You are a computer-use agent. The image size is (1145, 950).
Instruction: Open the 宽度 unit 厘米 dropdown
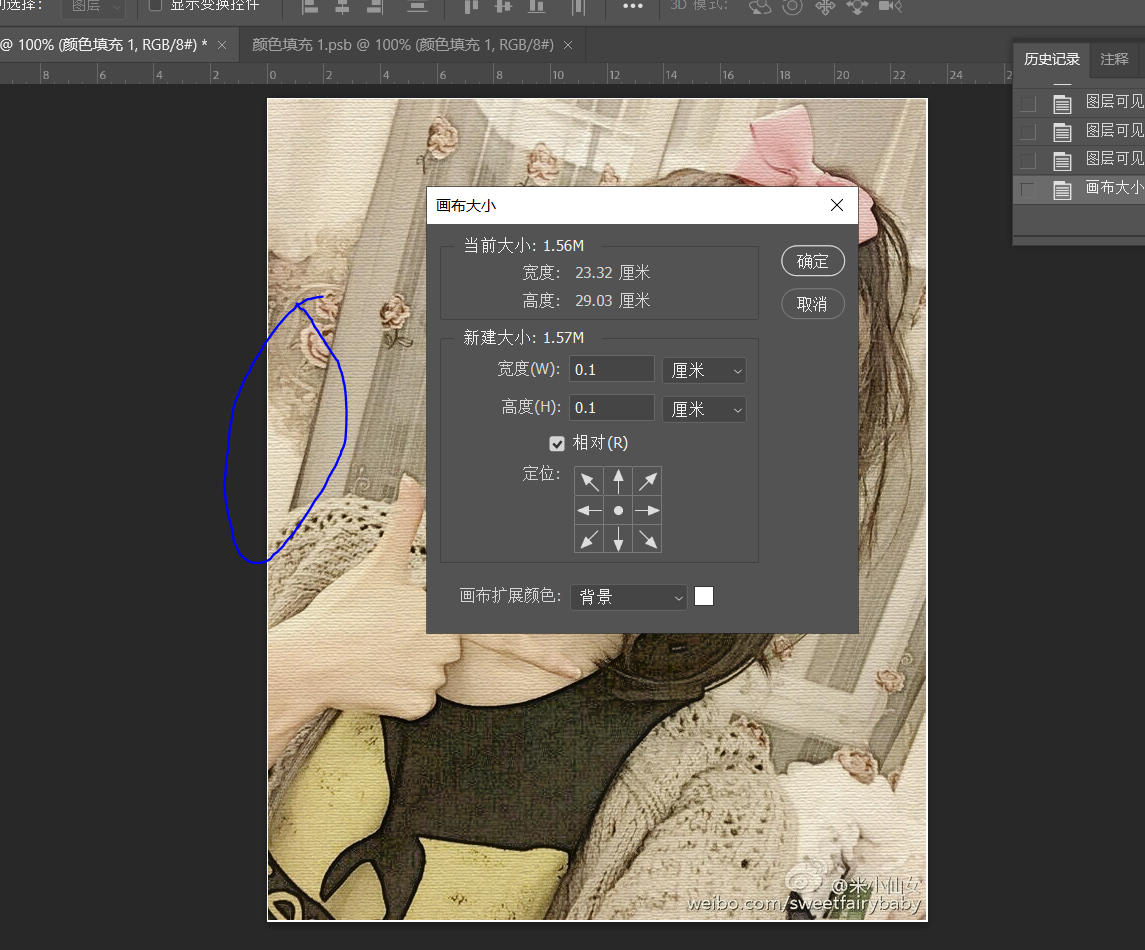coord(705,370)
